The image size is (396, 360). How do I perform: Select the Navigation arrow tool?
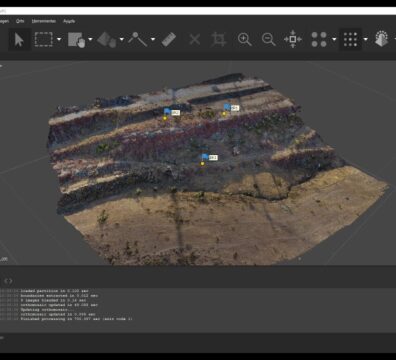point(19,40)
